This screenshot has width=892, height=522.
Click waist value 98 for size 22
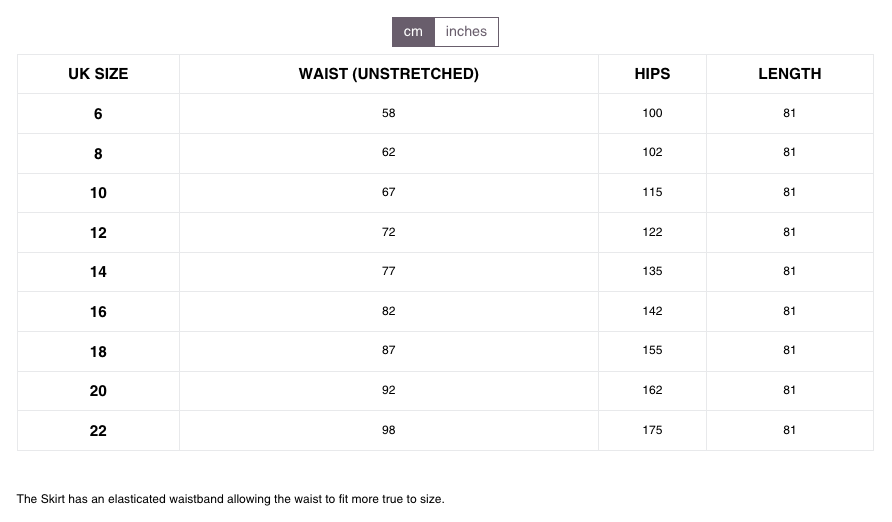coord(389,430)
